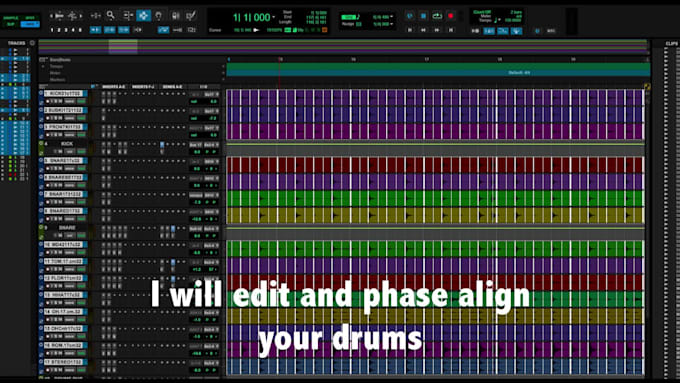Open the main counter 1|1|000 dropdown arrow

[x=273, y=17]
